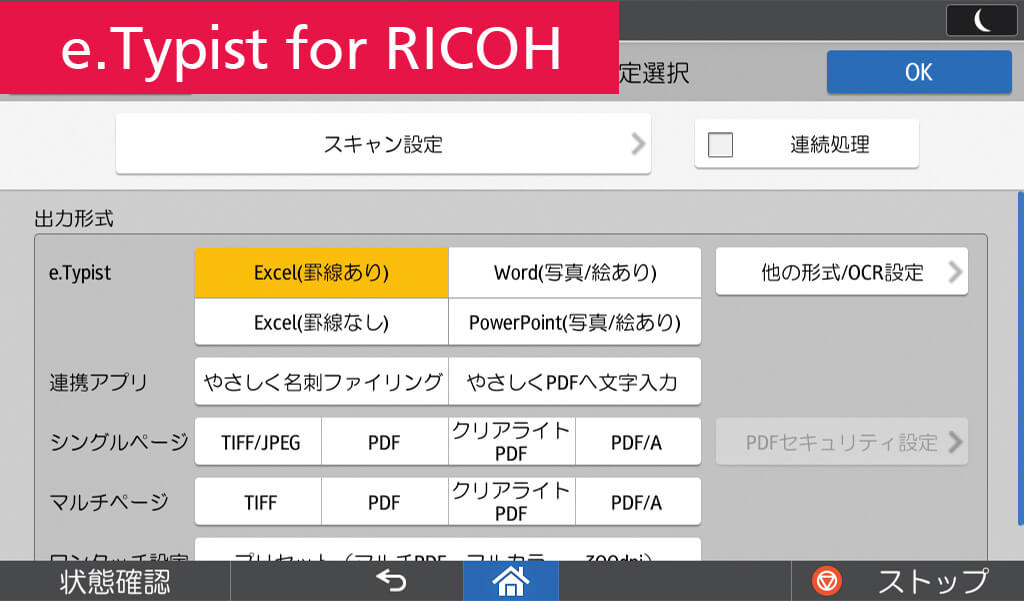
Task: Select Word(写真/絵あり) output format
Action: click(574, 272)
